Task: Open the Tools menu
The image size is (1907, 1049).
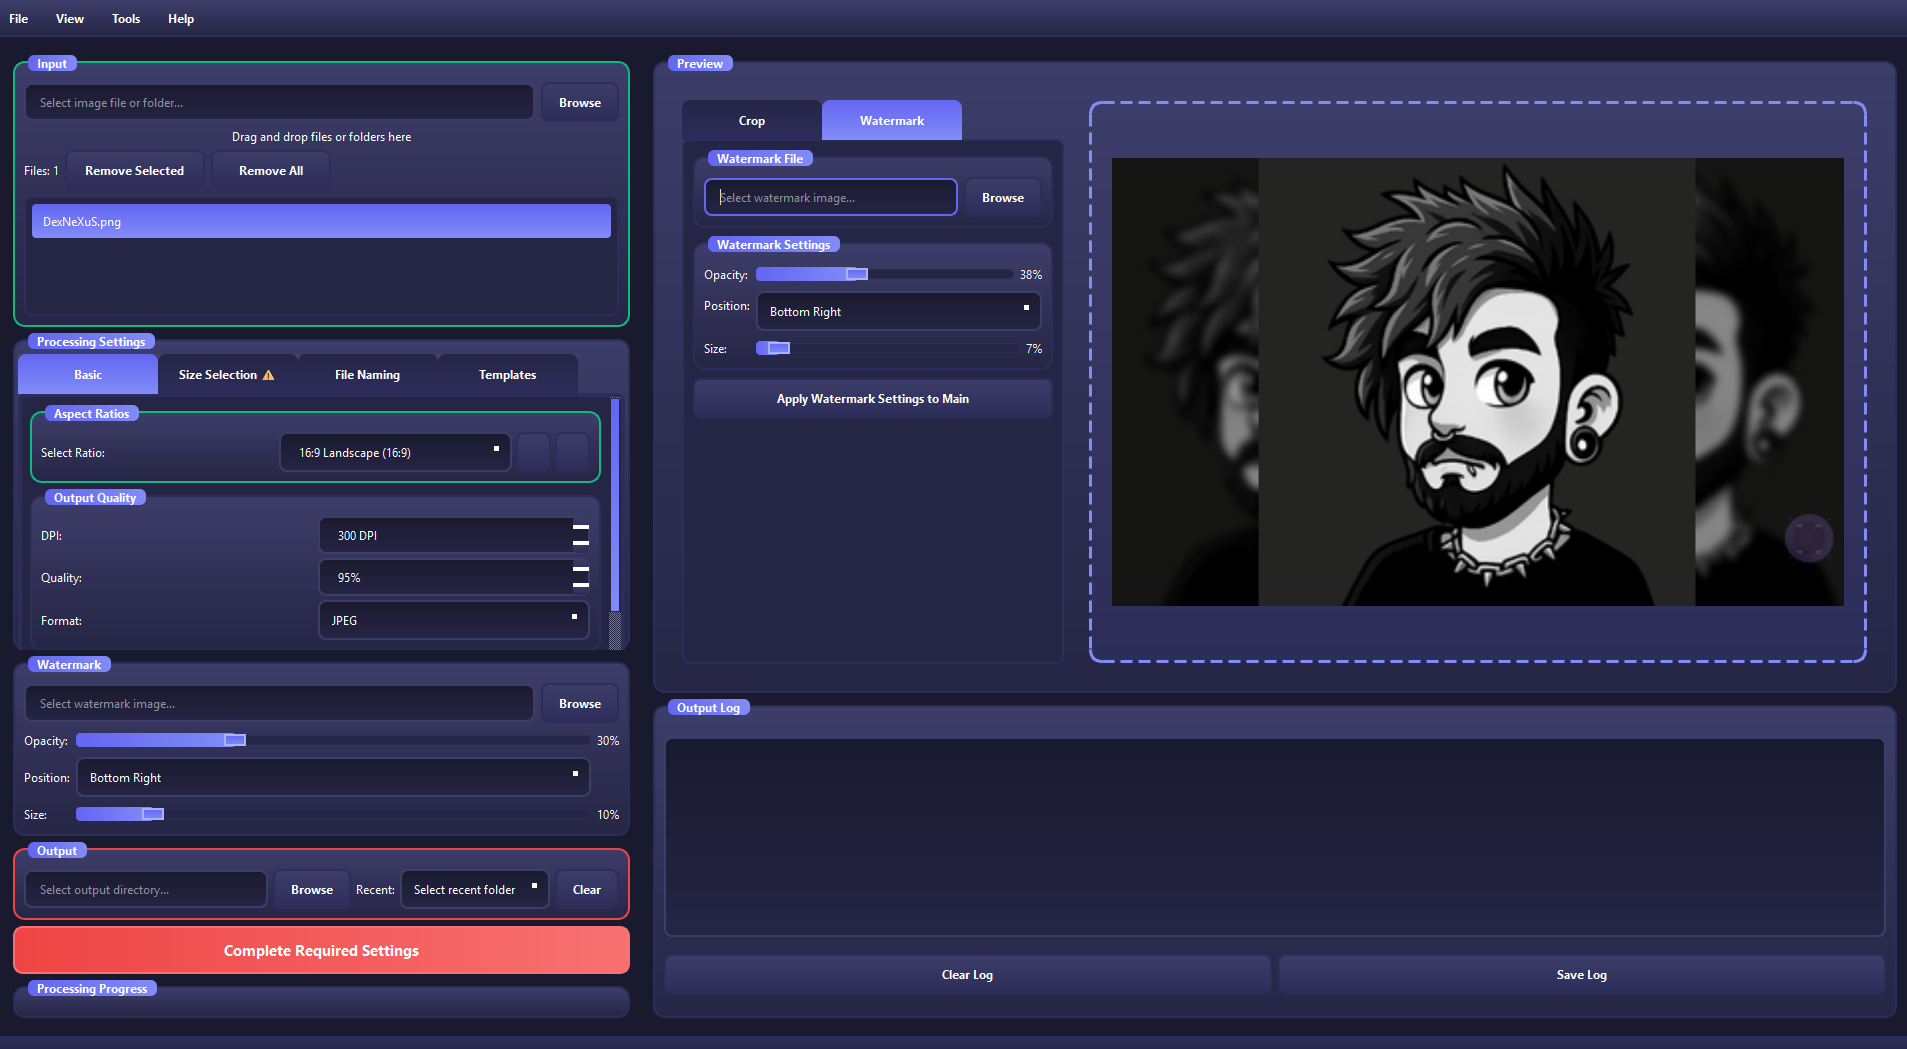Action: pyautogui.click(x=126, y=18)
